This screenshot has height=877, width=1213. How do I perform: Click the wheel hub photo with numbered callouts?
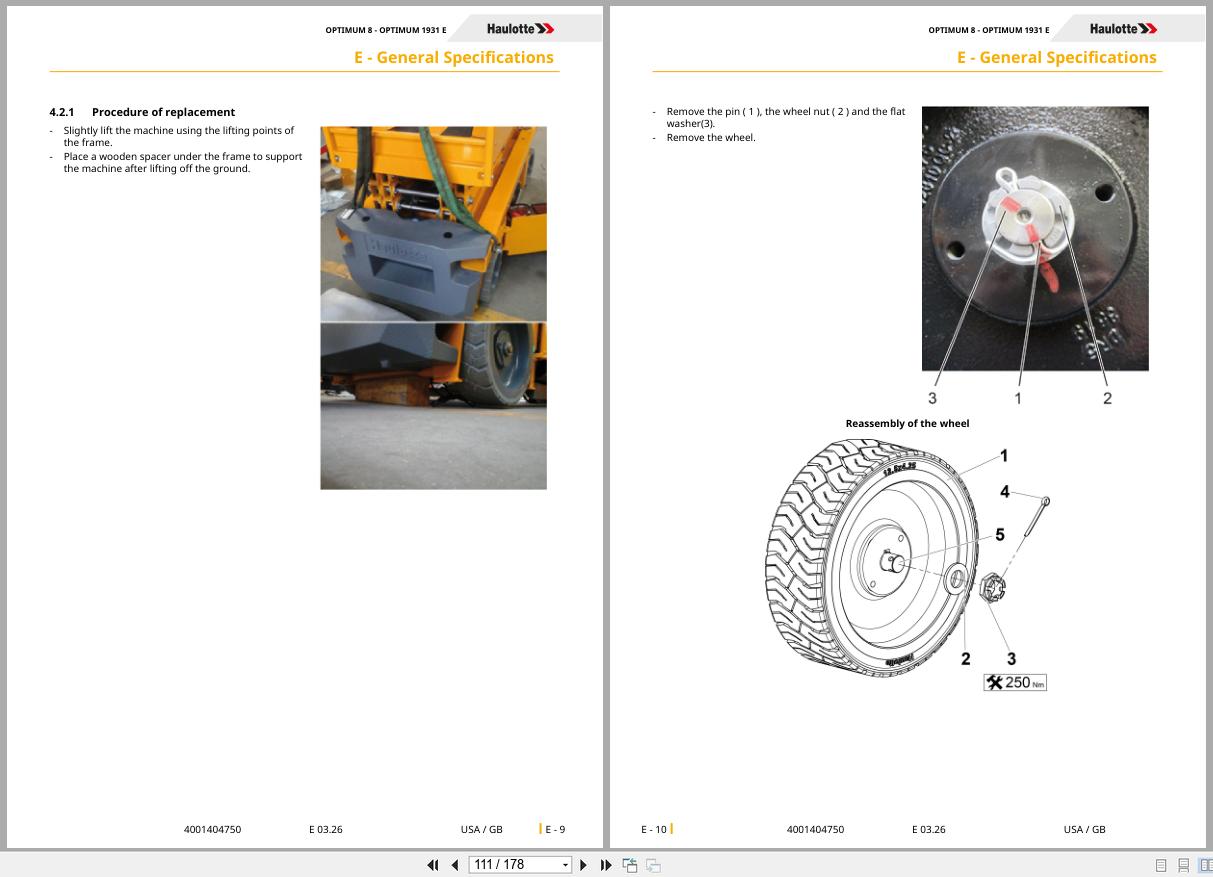point(1035,239)
